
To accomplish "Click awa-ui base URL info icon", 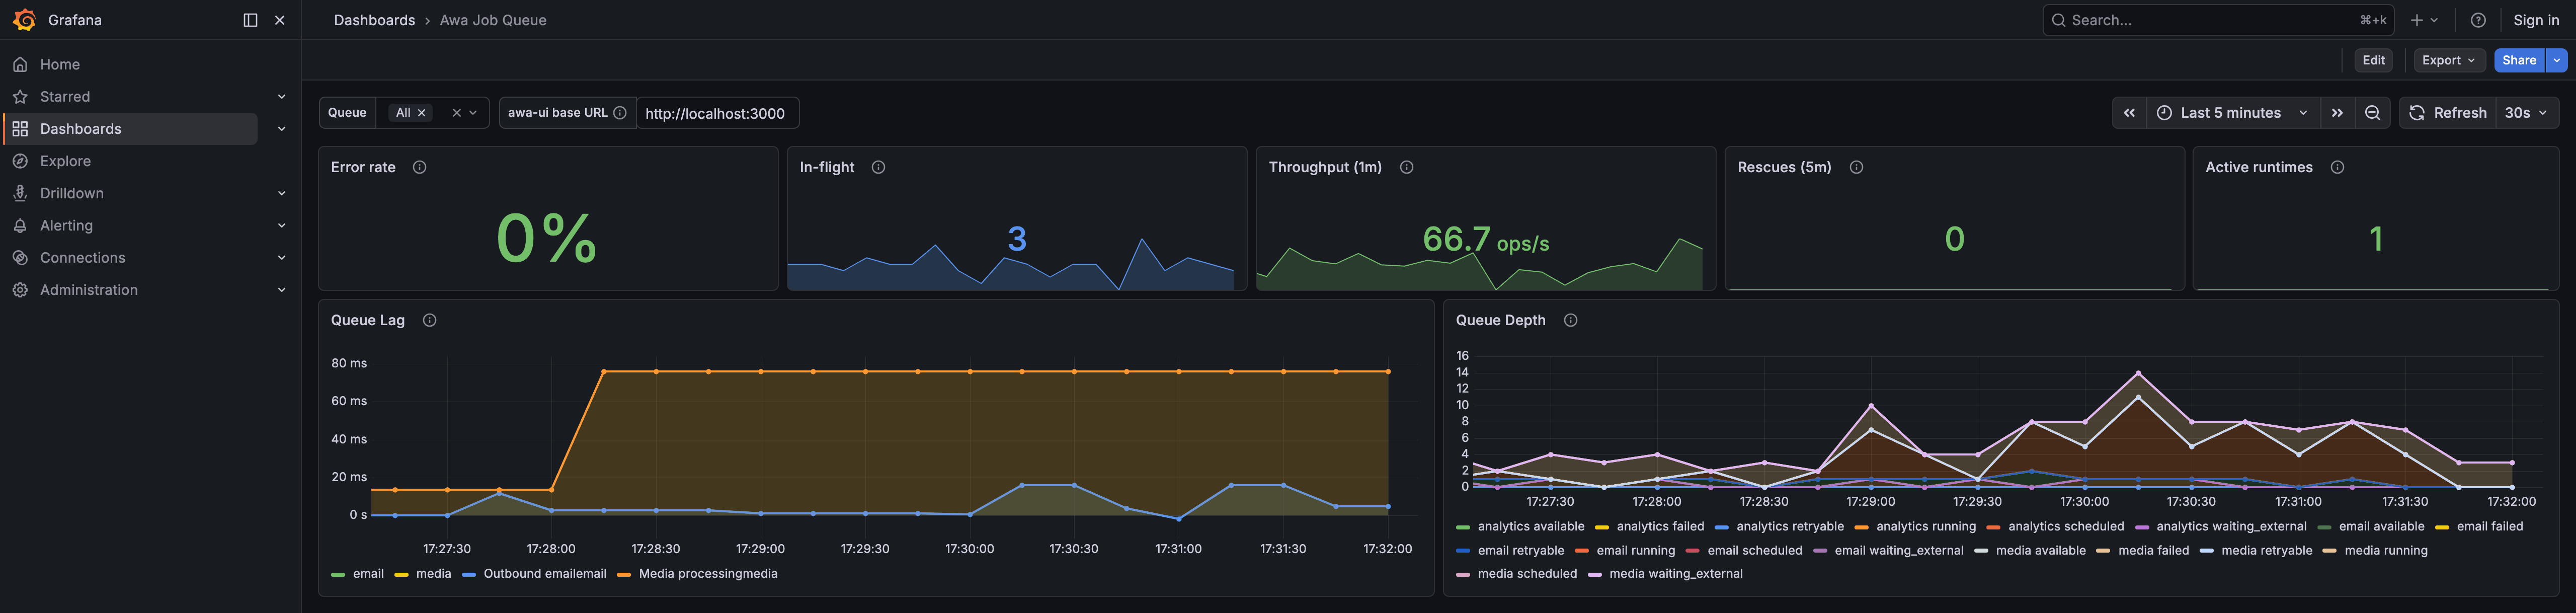I will 620,113.
